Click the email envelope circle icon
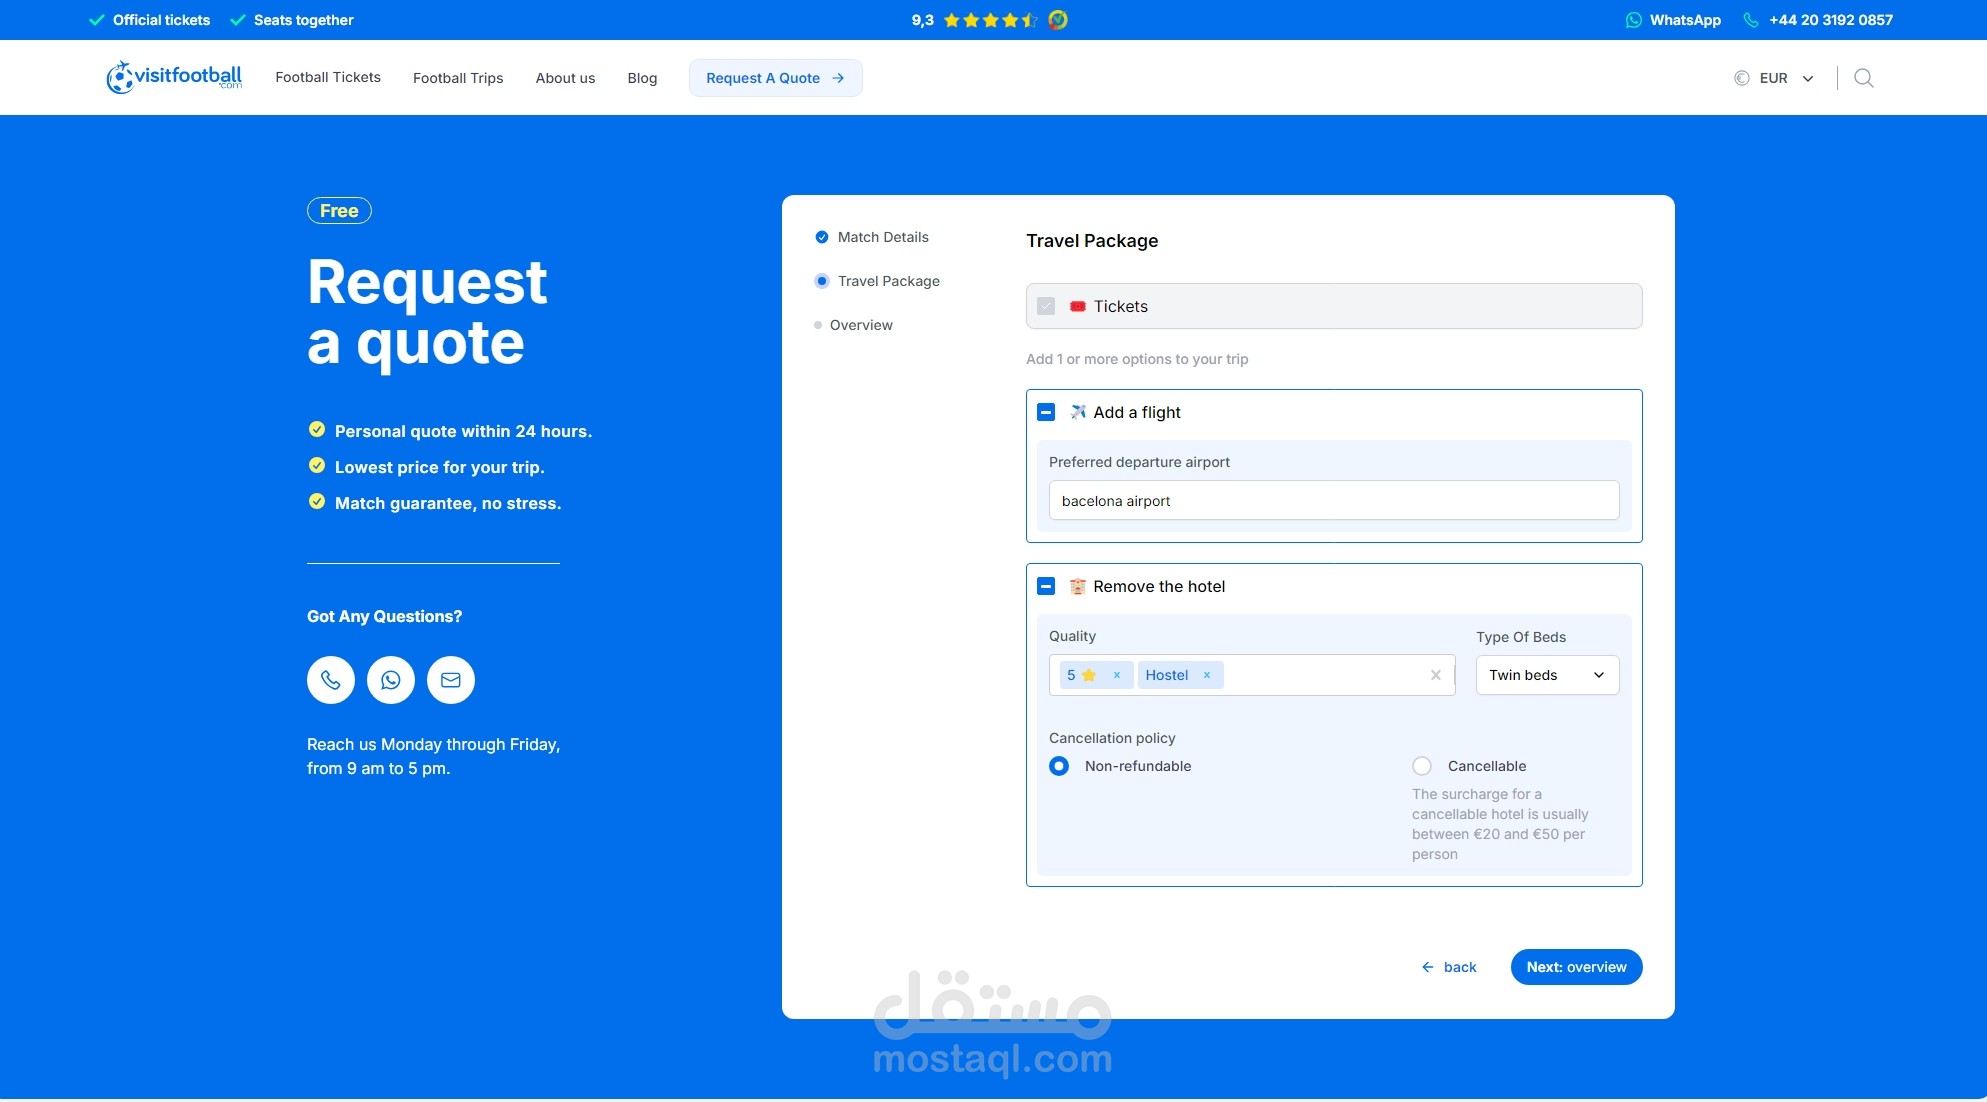 tap(451, 680)
